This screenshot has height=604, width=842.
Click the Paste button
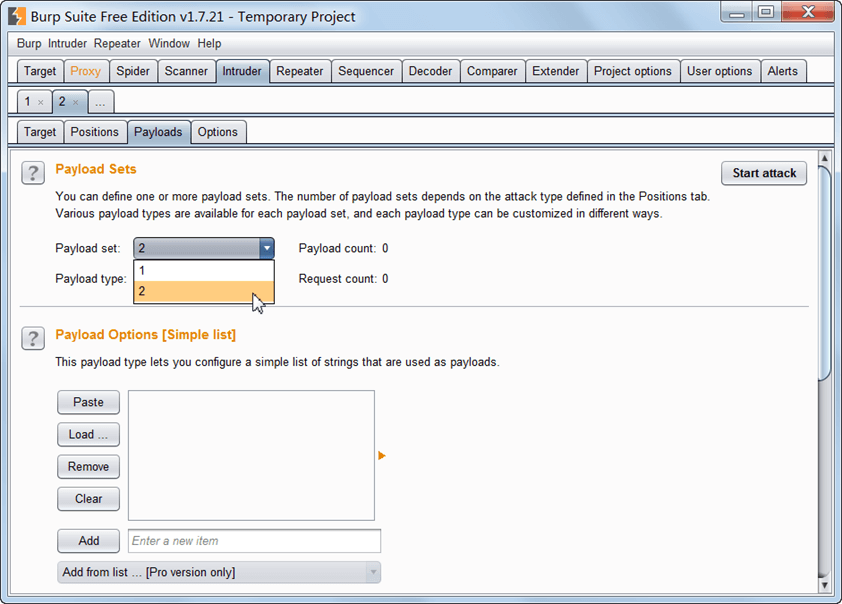[89, 402]
